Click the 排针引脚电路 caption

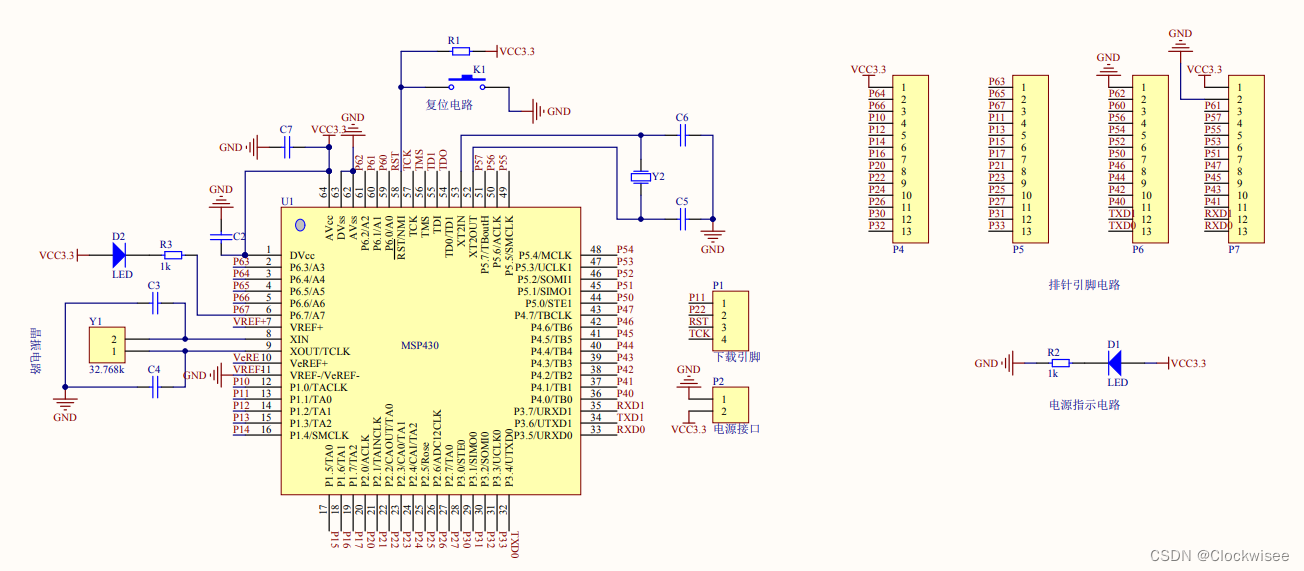(x=1084, y=285)
